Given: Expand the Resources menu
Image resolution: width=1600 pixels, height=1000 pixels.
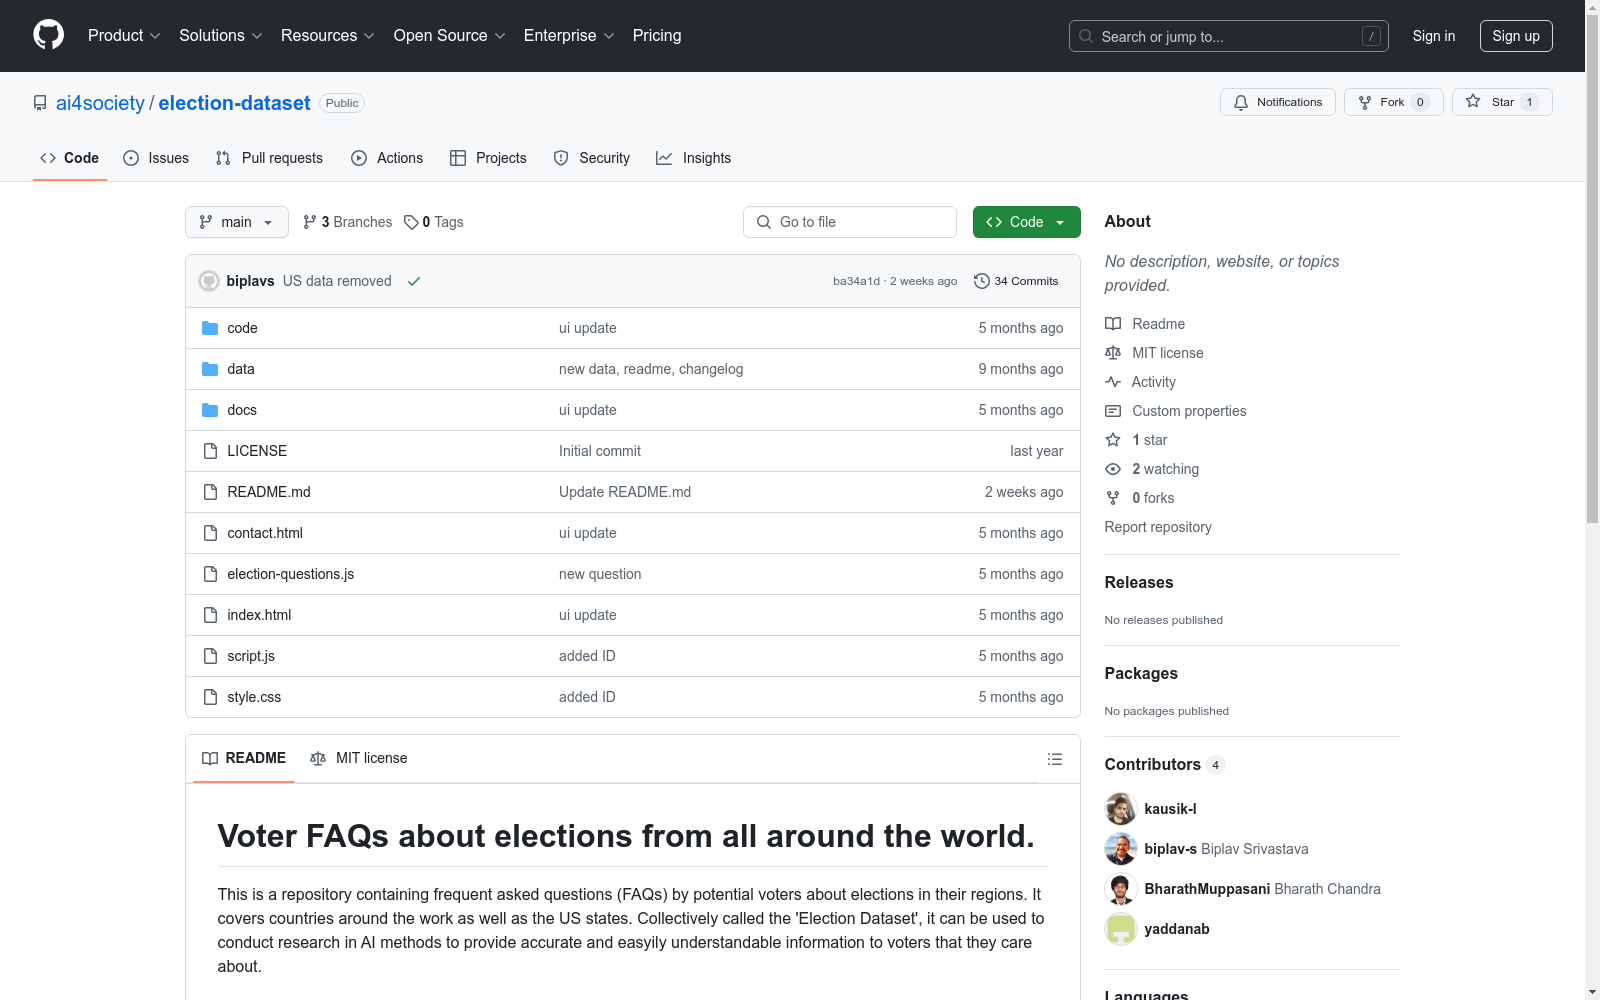Looking at the screenshot, I should click(328, 36).
